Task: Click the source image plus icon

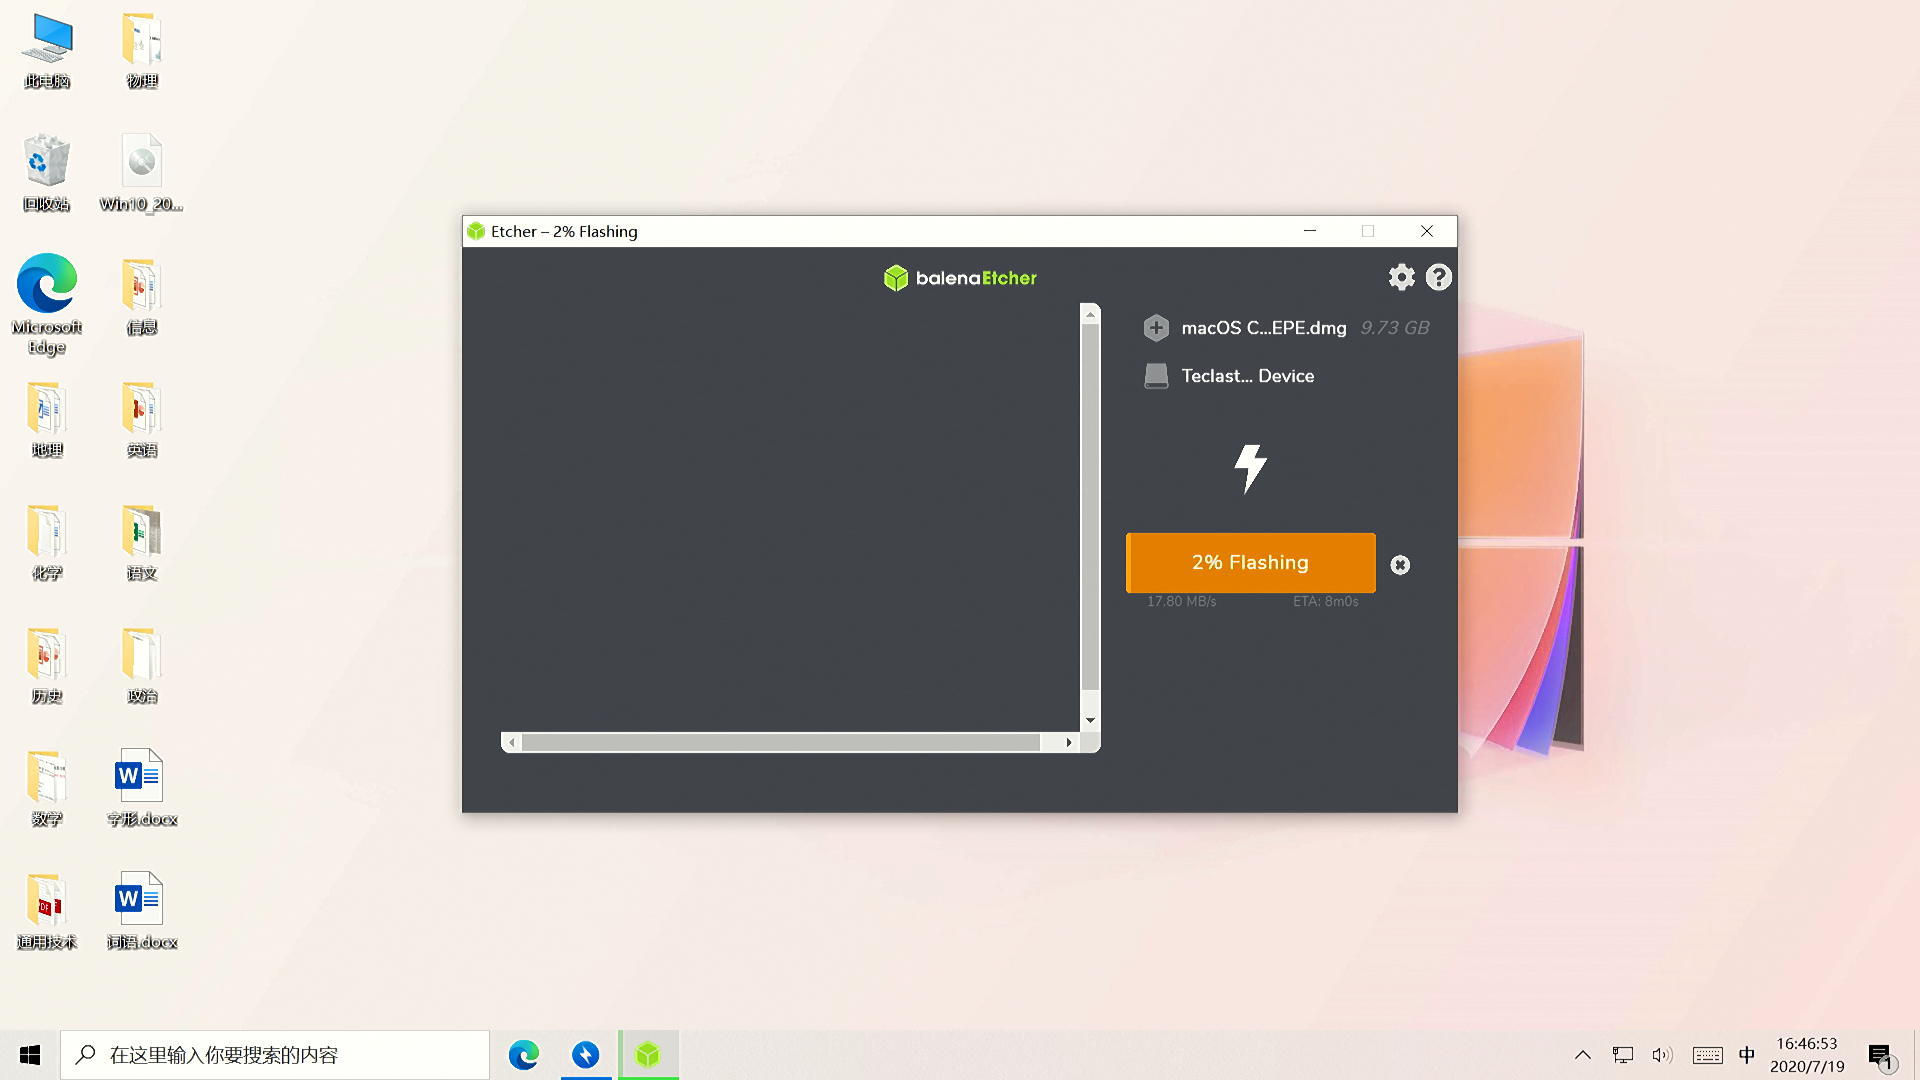Action: (x=1156, y=328)
